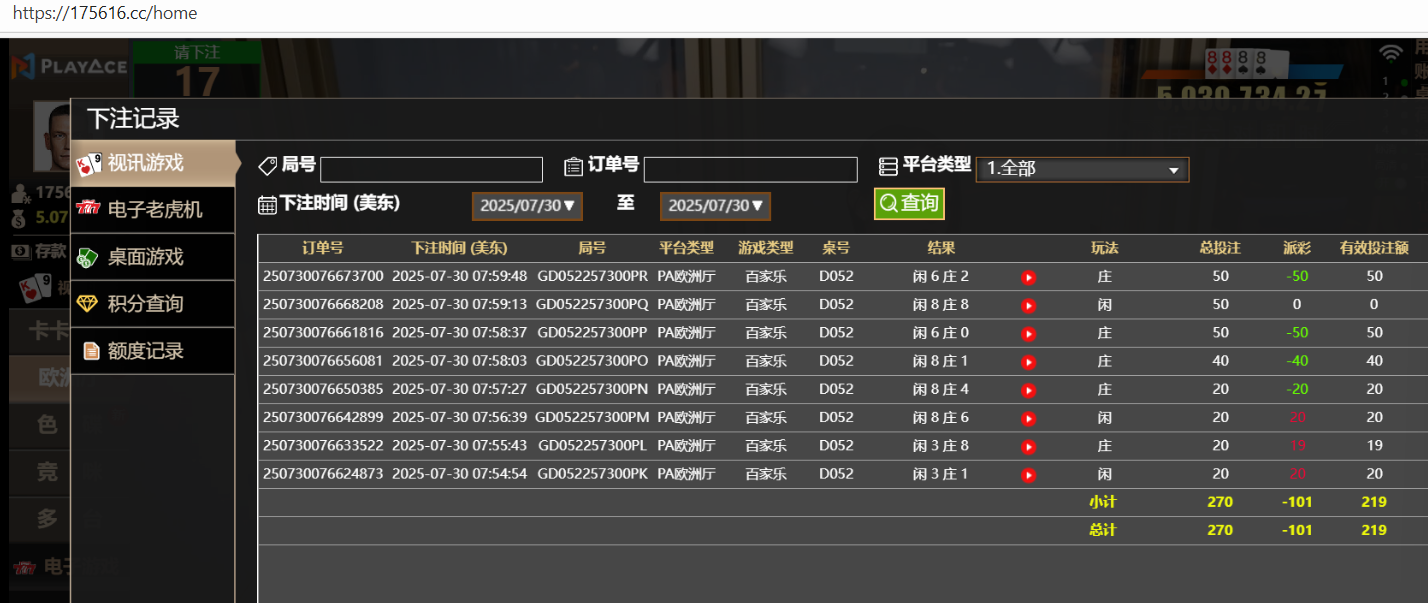Click the green 查询 search button
The image size is (1428, 603).
click(908, 204)
